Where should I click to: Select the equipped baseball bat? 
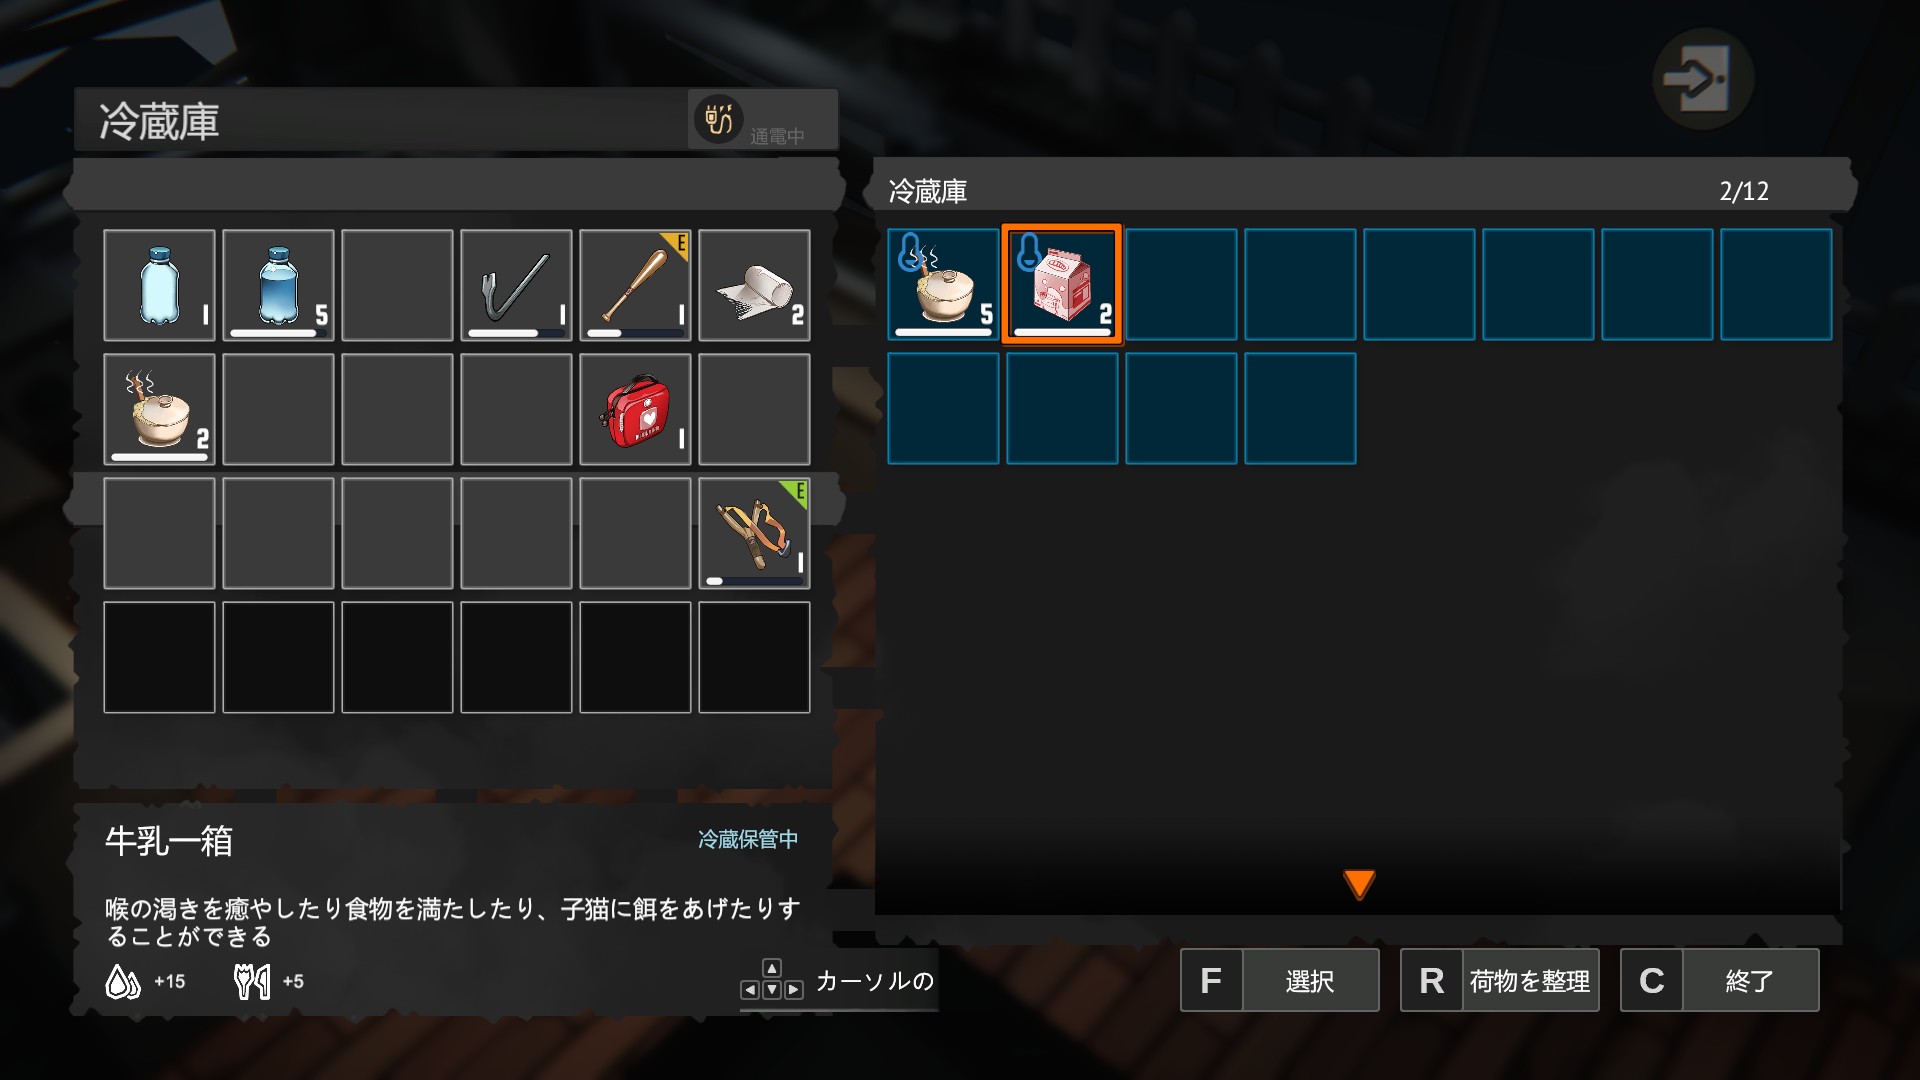click(635, 285)
